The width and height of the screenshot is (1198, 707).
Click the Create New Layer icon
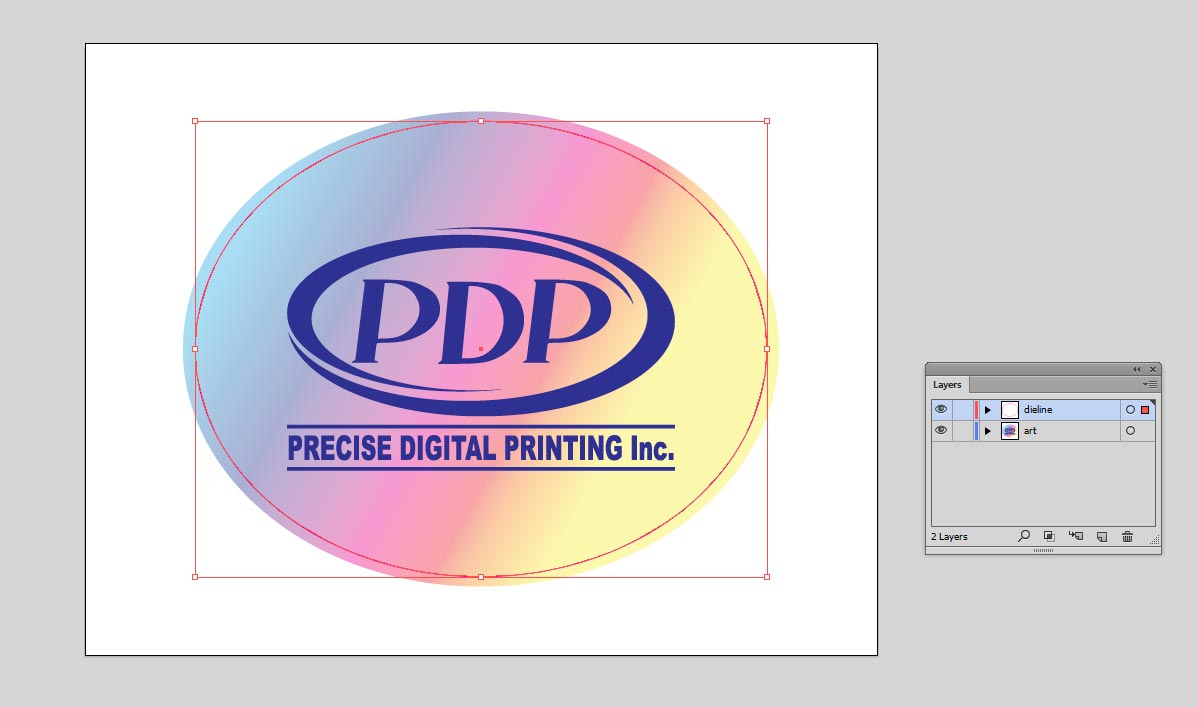pyautogui.click(x=1102, y=537)
